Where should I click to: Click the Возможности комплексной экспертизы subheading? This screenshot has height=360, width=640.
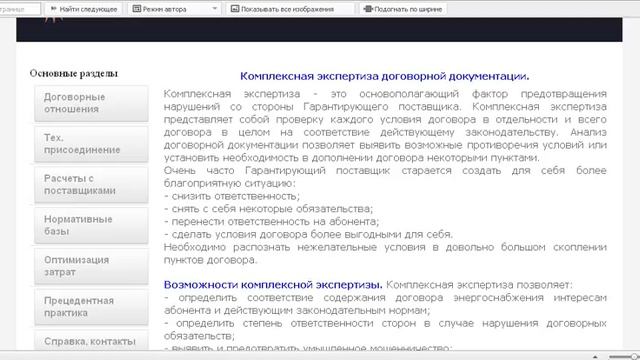coord(273,285)
